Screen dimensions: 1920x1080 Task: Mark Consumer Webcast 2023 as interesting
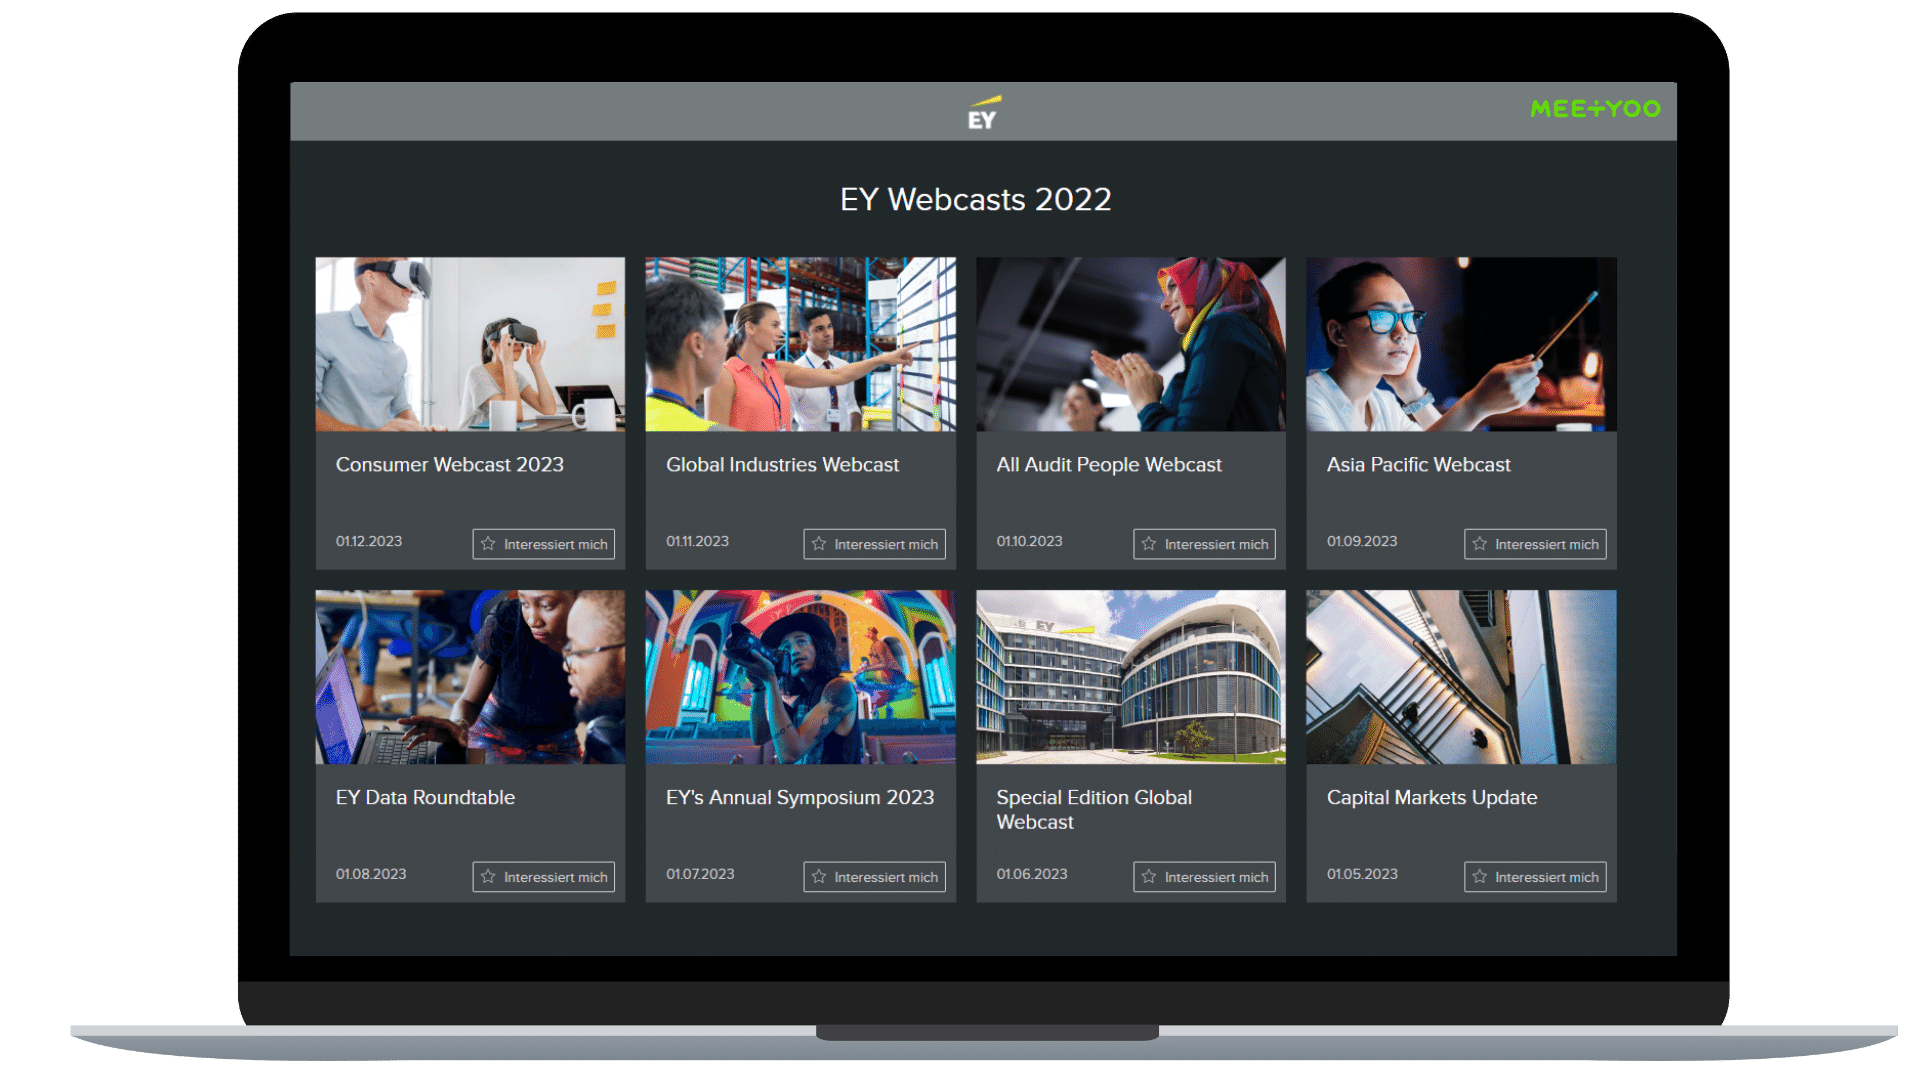tap(543, 544)
